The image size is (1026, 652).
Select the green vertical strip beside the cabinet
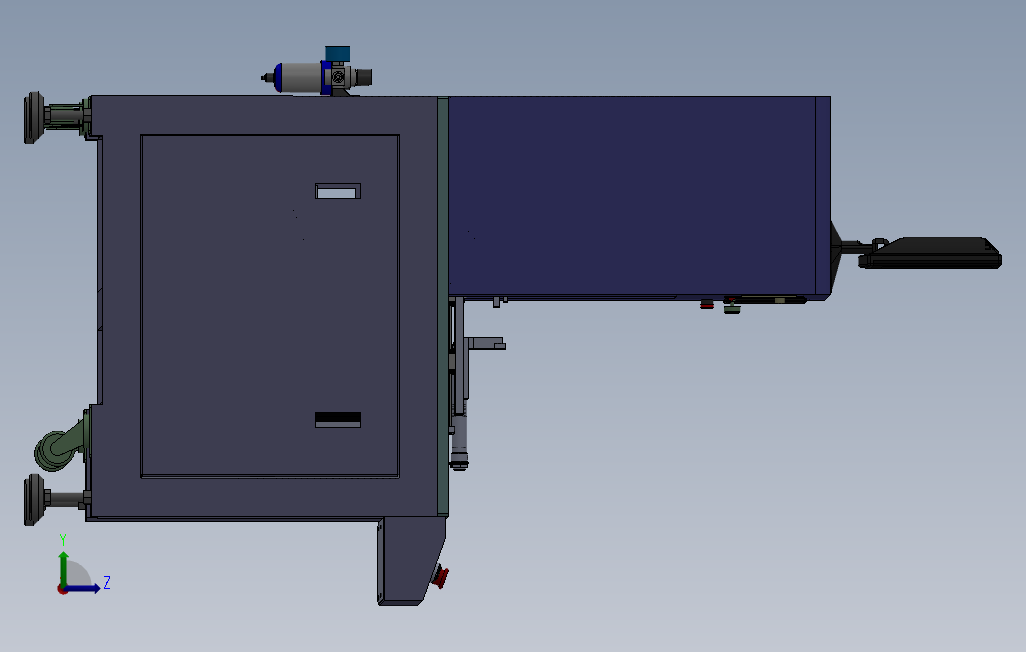click(443, 306)
